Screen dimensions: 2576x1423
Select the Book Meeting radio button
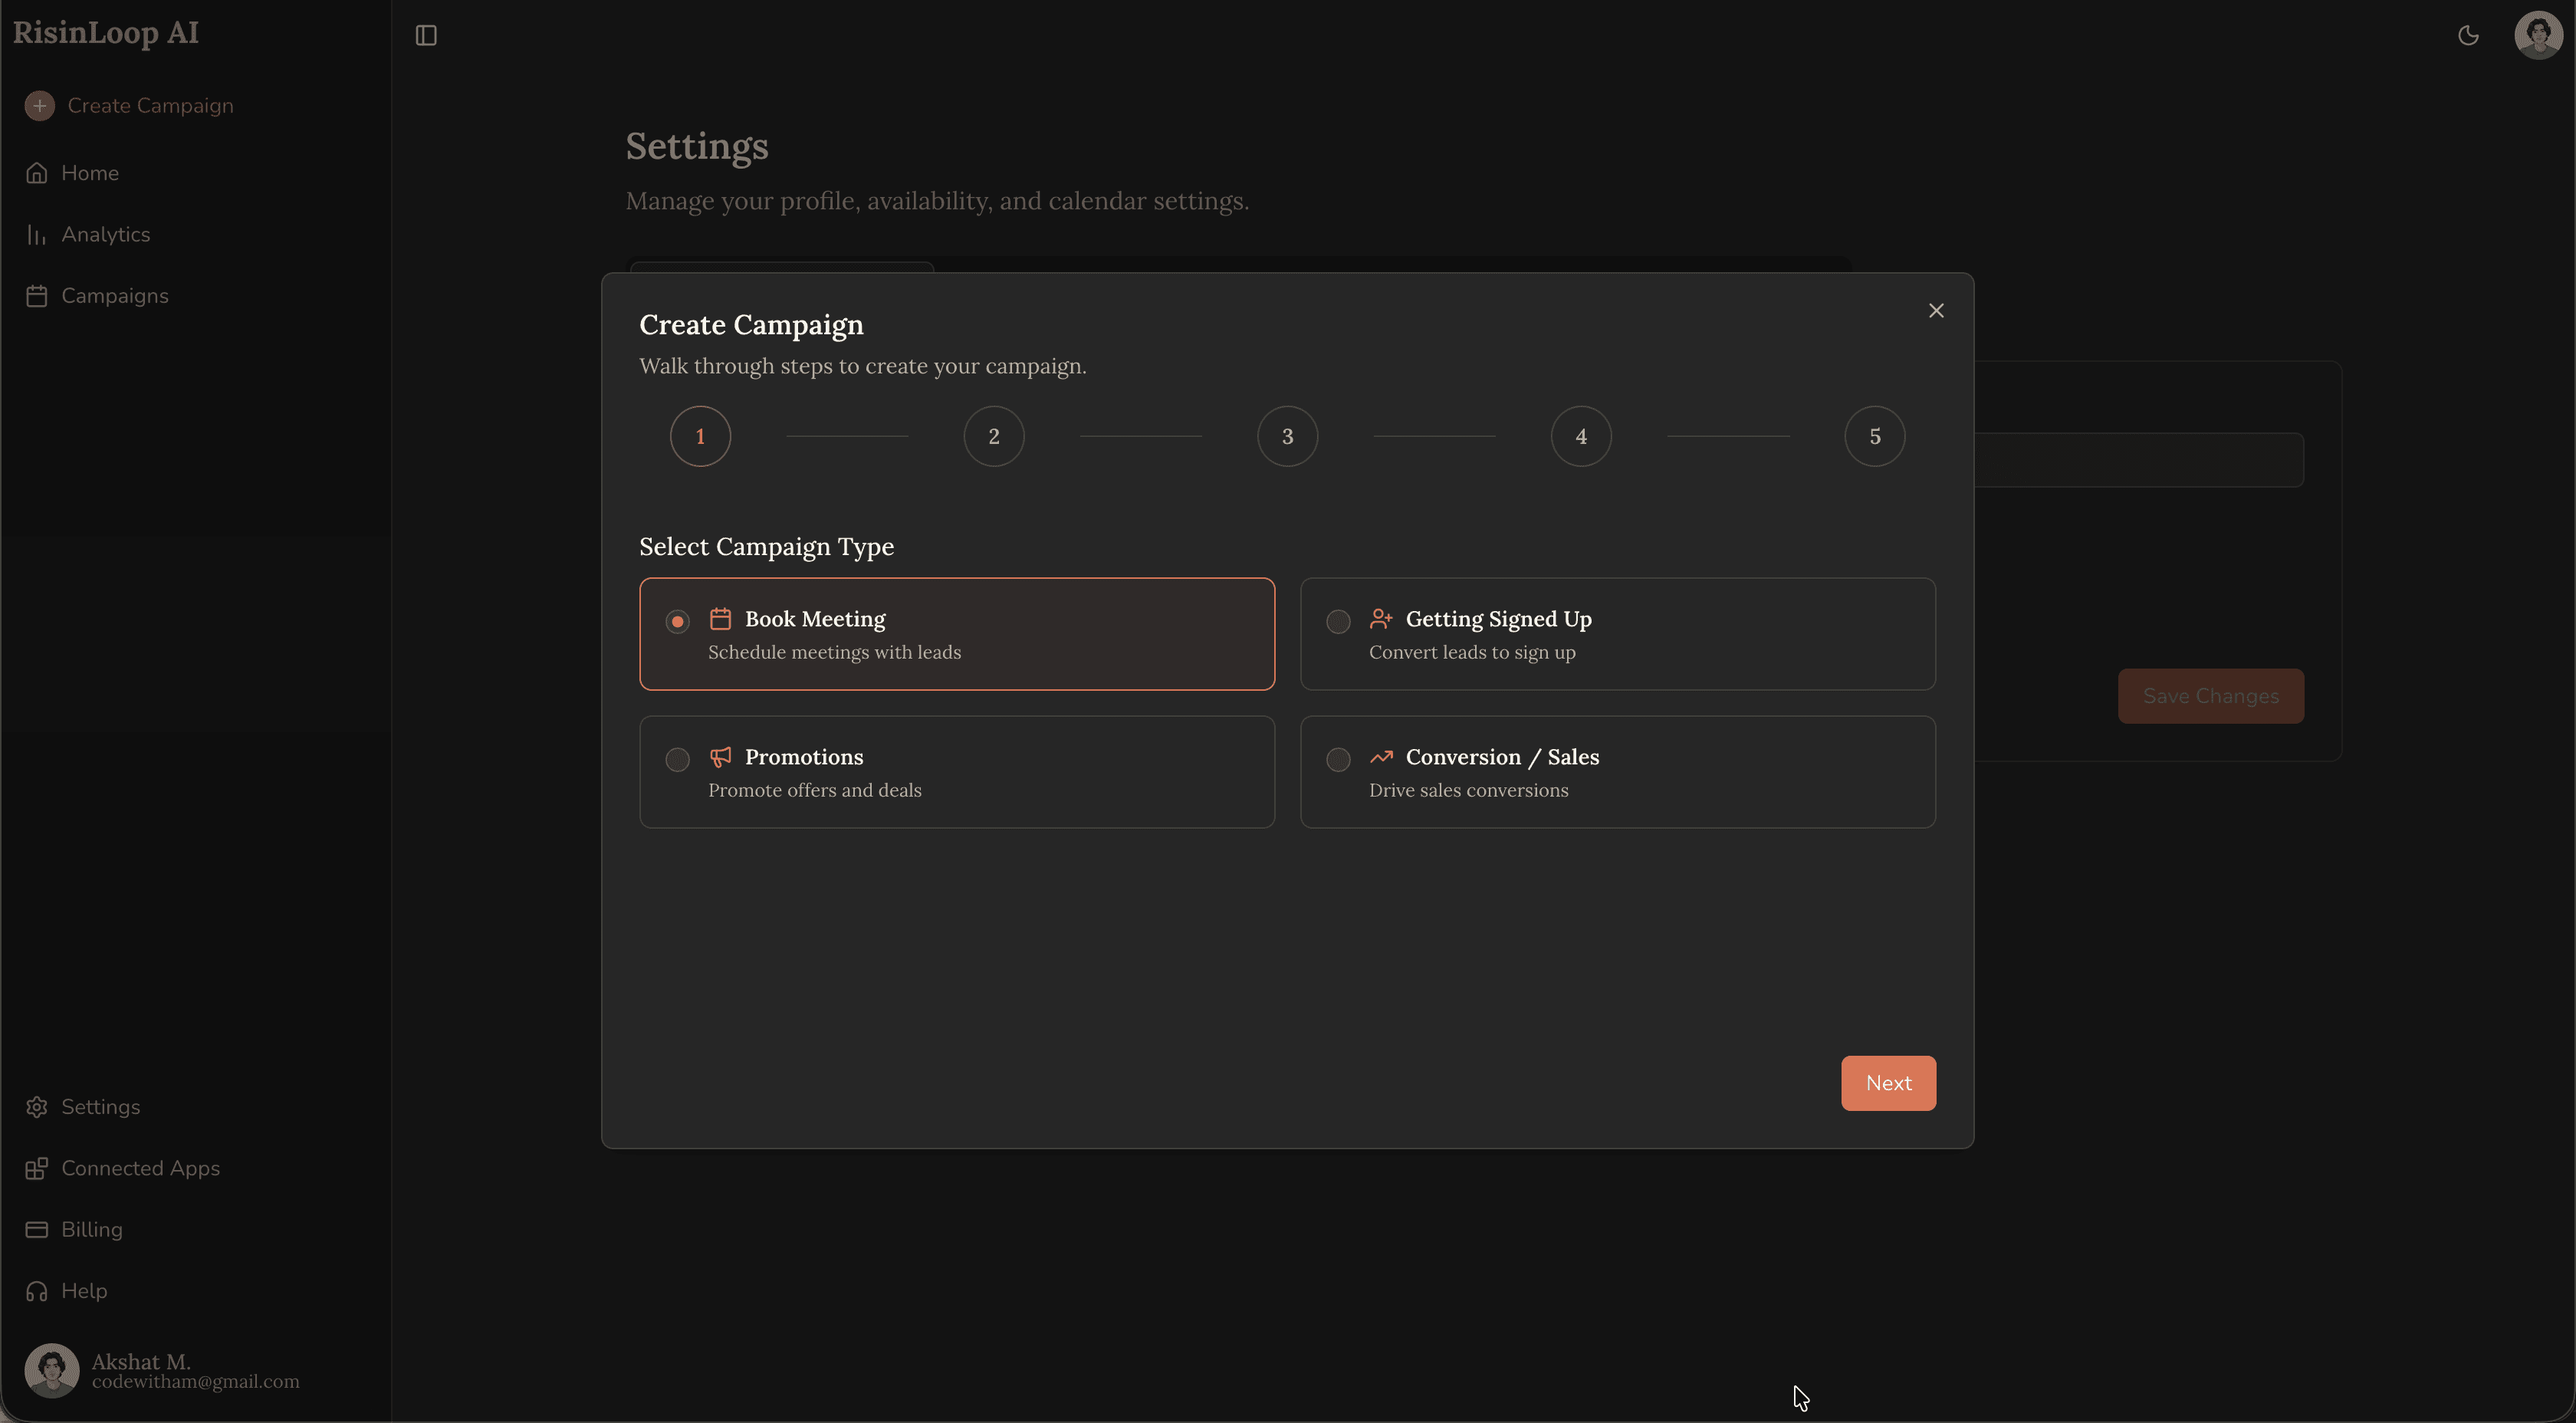tap(677, 621)
